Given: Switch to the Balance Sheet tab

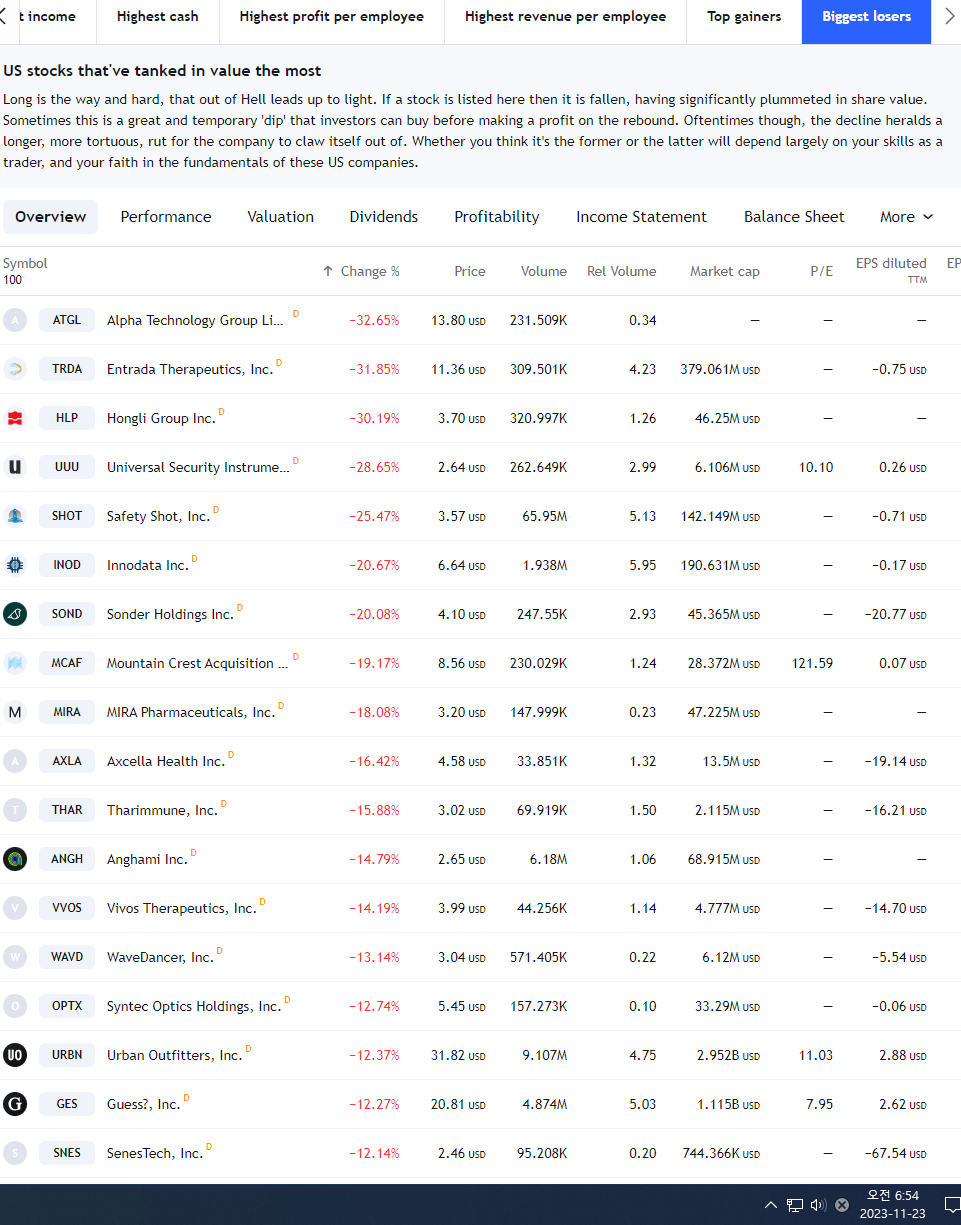Looking at the screenshot, I should pos(794,217).
